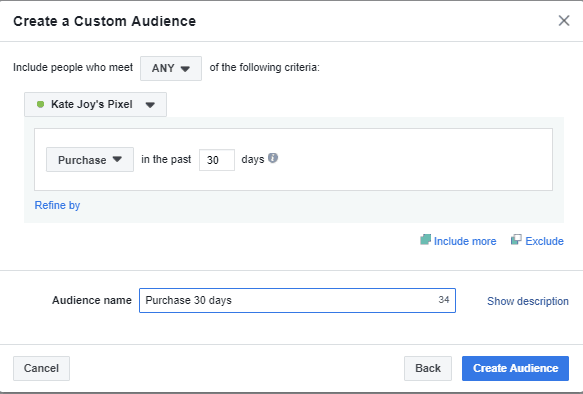Click the Audience name text field
Image resolution: width=583 pixels, height=394 pixels.
tap(297, 300)
